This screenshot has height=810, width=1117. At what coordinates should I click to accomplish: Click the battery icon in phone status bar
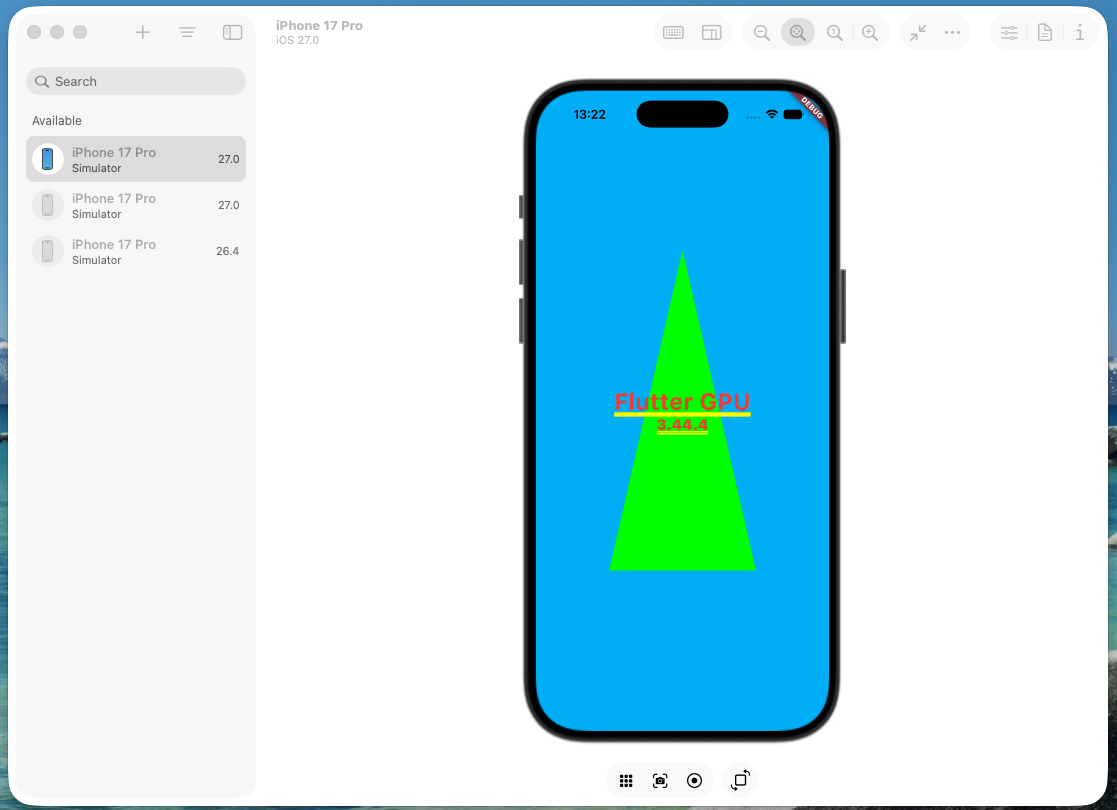point(793,114)
